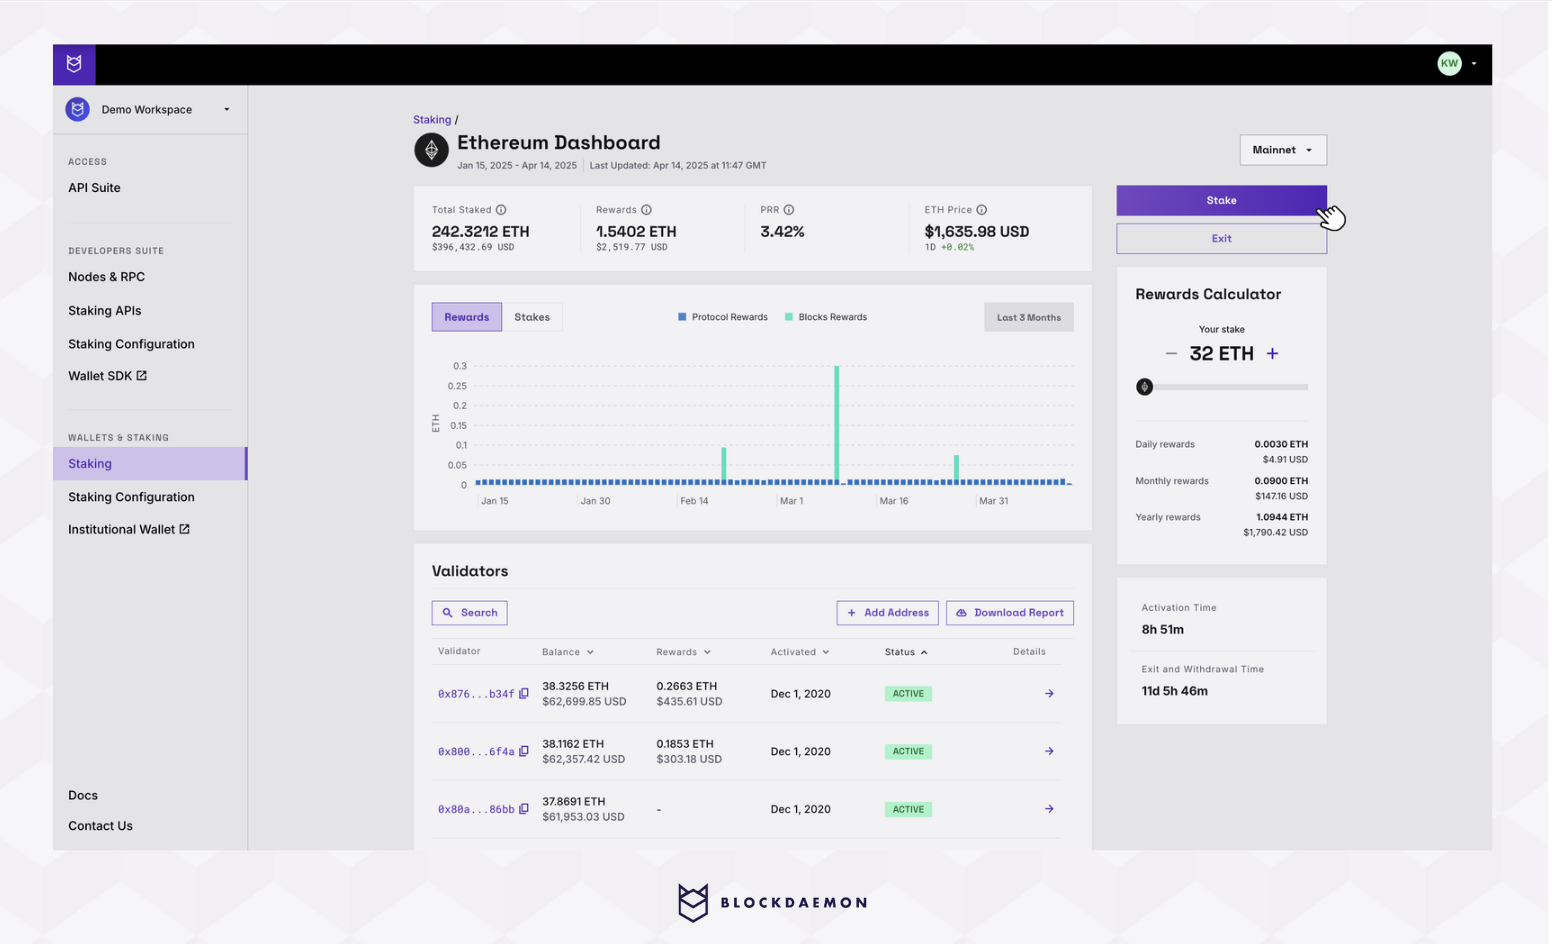Sort validators by Activated column
1552x944 pixels.
800,652
